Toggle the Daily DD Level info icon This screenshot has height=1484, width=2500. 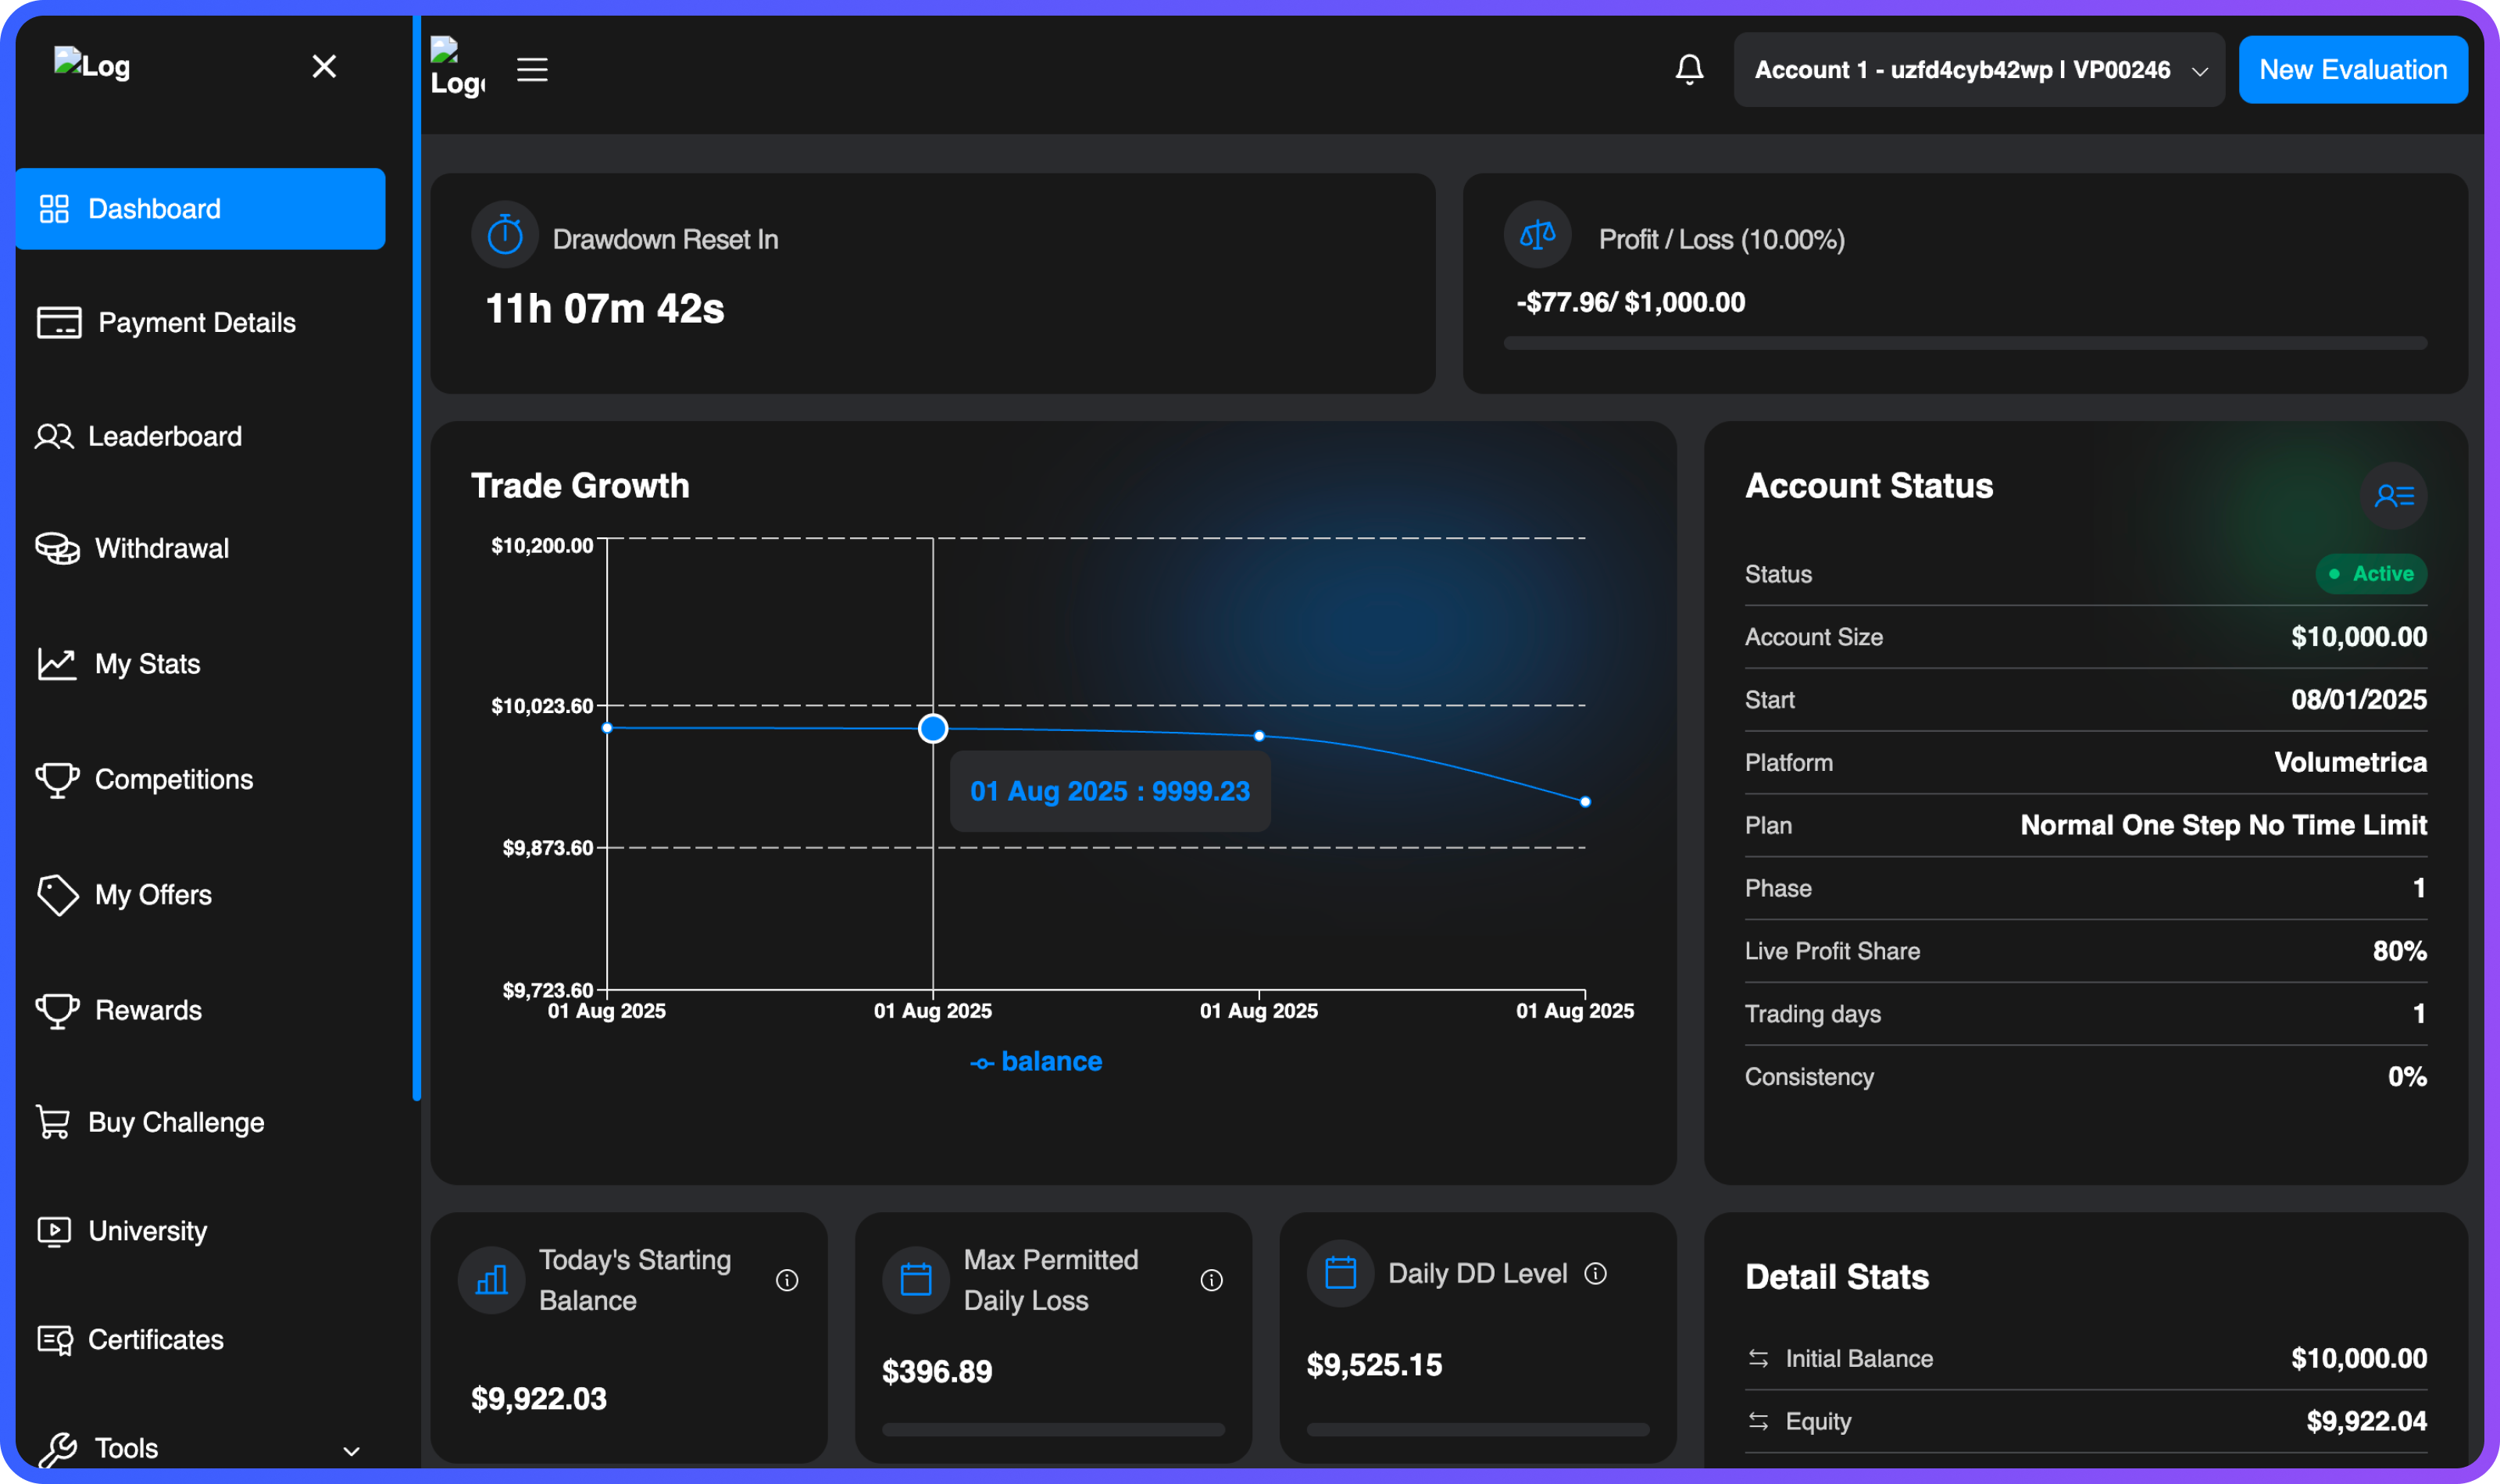click(1596, 1273)
